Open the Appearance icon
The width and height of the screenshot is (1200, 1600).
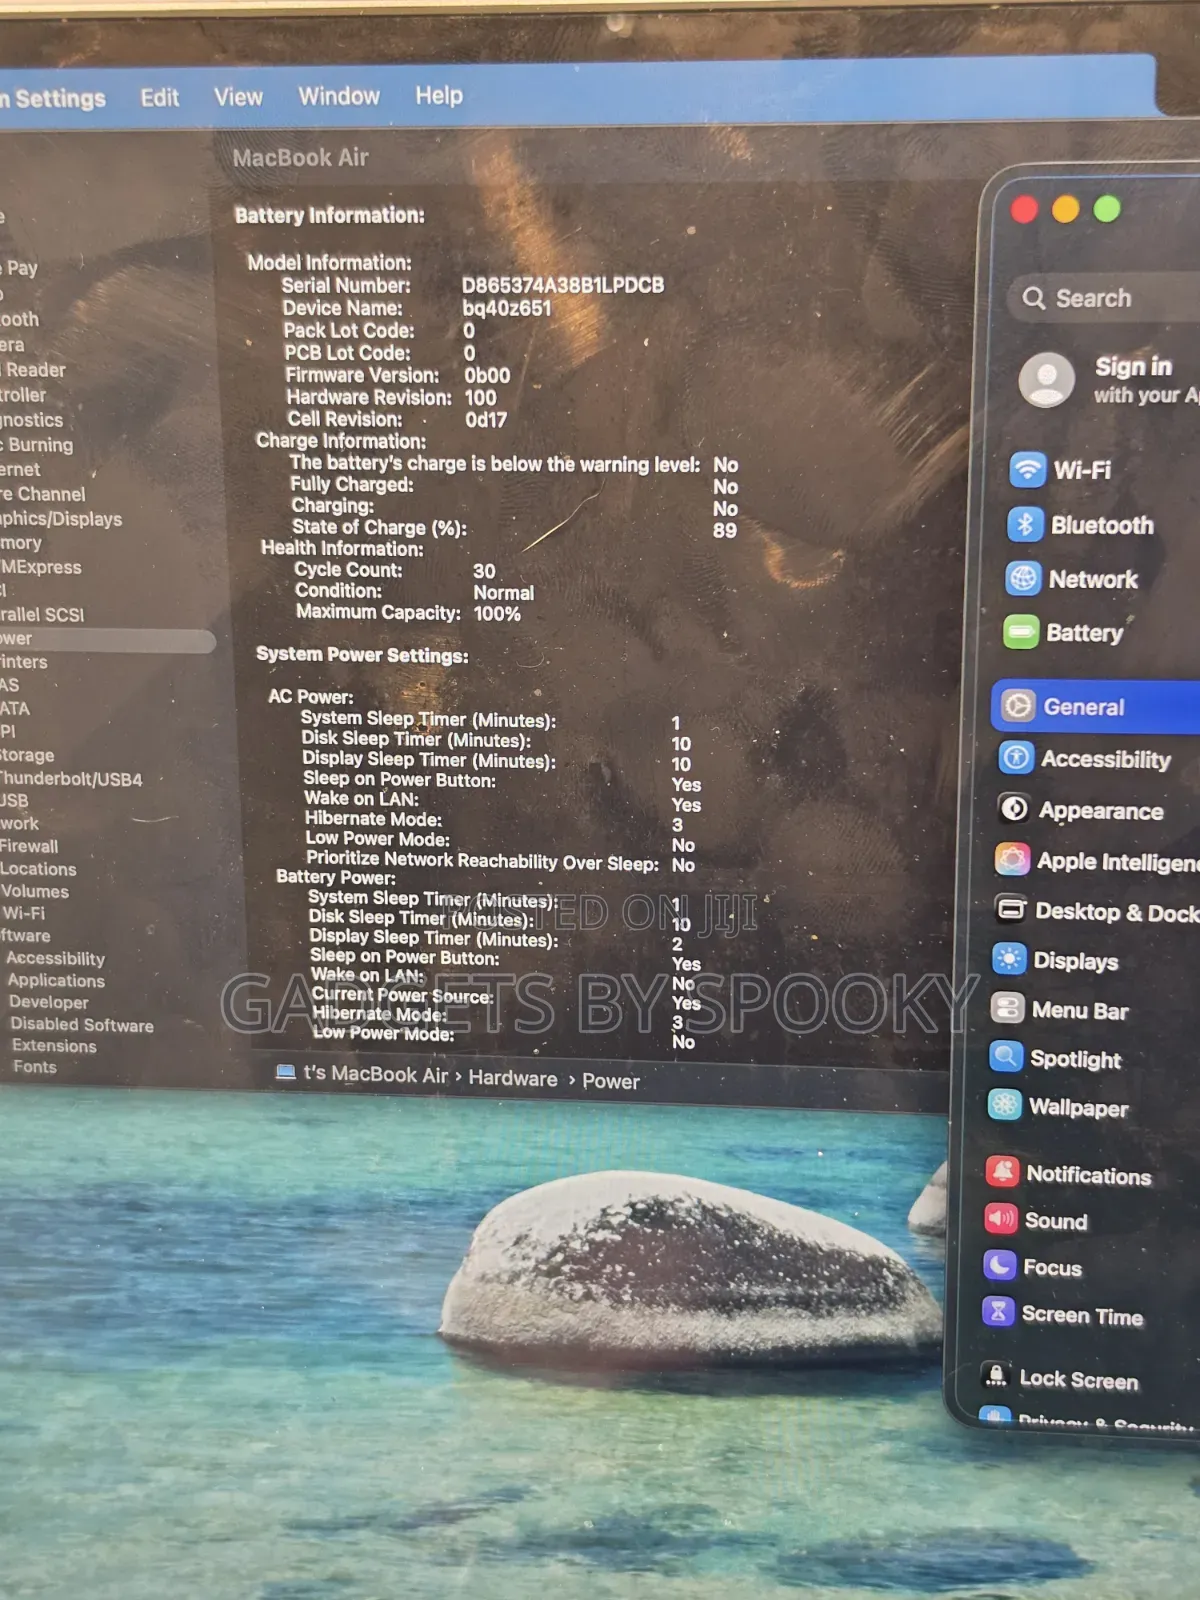(1014, 808)
